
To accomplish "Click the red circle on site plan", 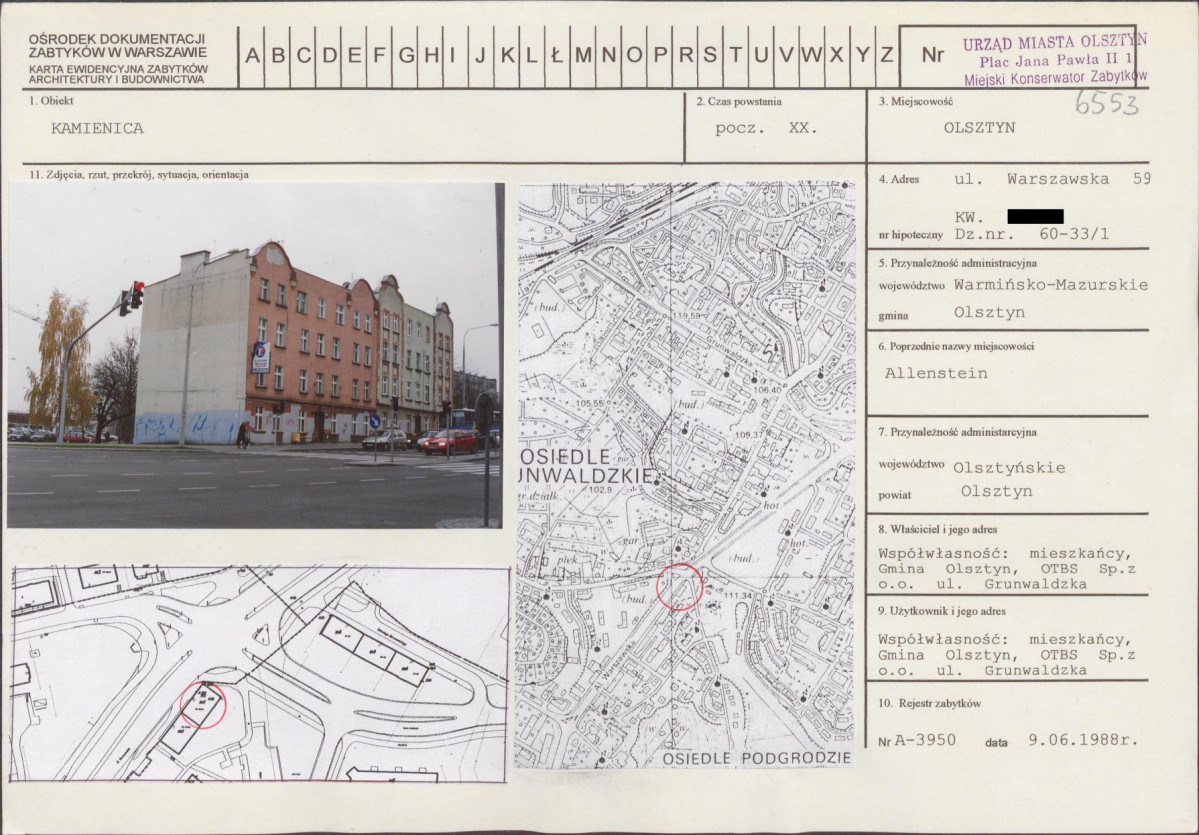I will click(x=203, y=705).
